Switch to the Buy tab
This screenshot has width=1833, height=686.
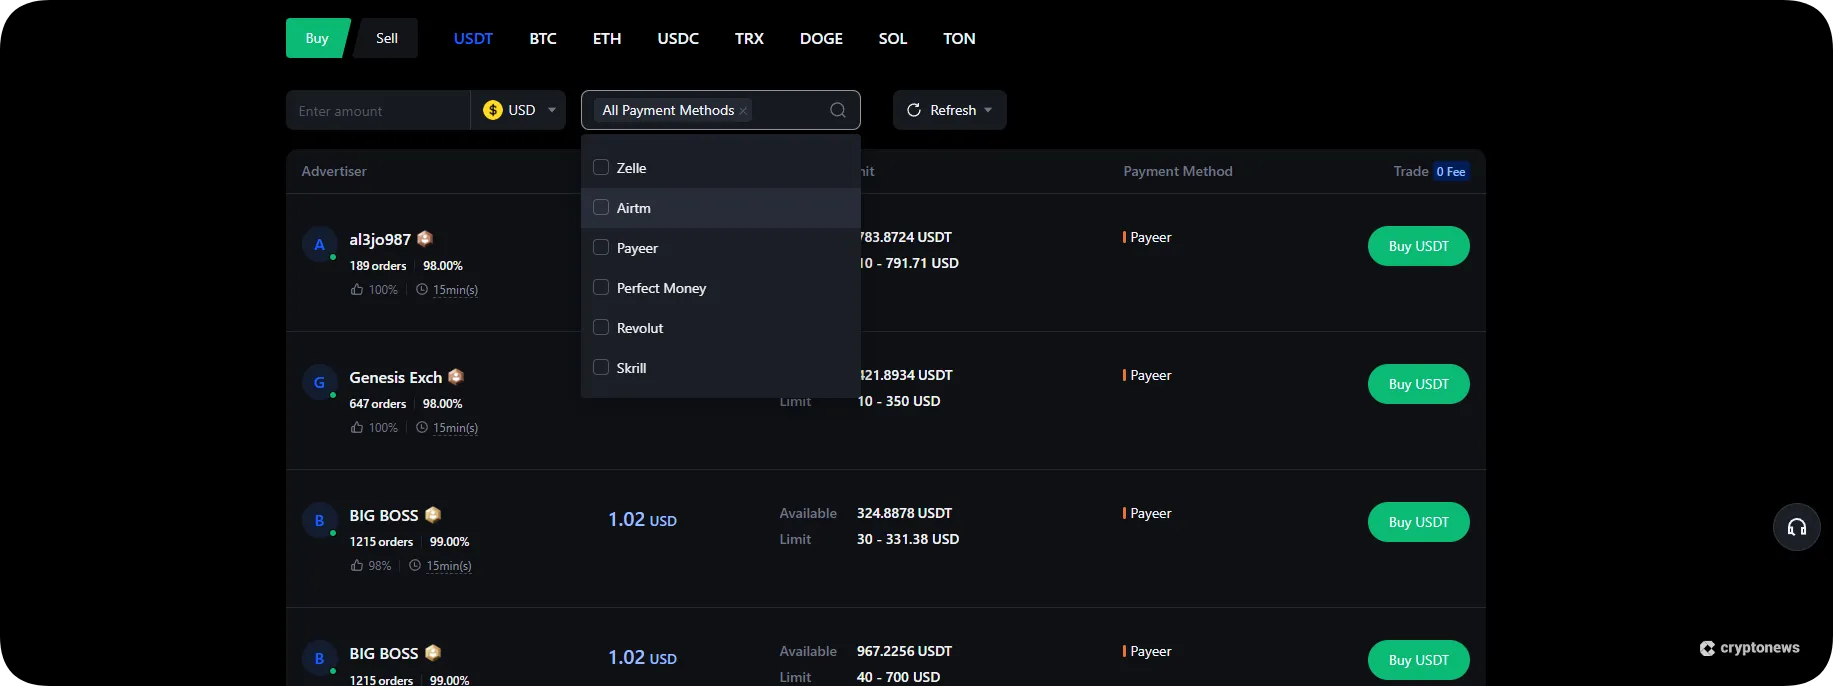[x=317, y=38]
